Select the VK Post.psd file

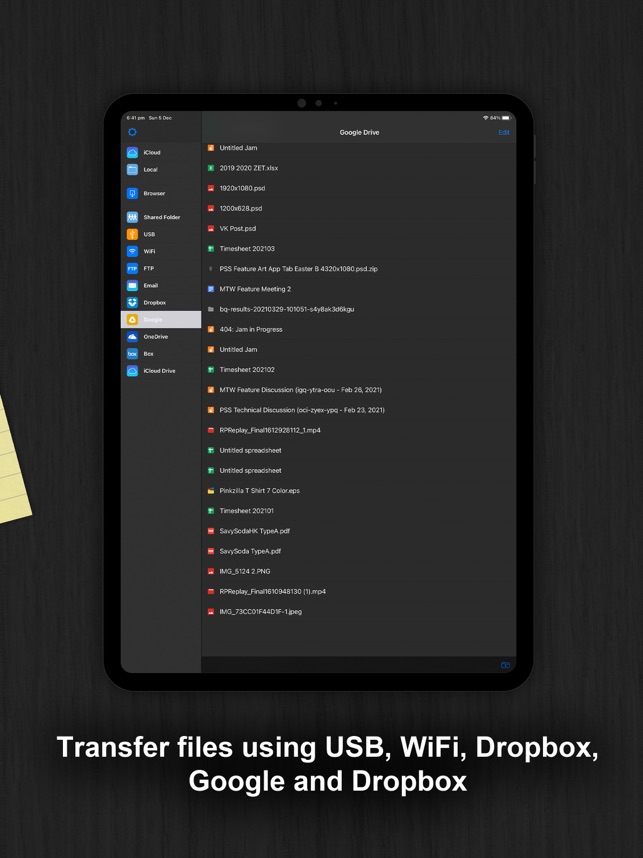click(x=238, y=228)
